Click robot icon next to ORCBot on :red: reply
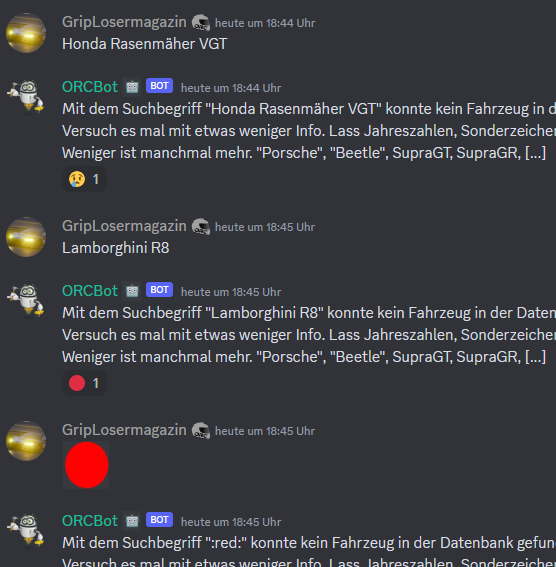This screenshot has height=567, width=556. coord(132,521)
